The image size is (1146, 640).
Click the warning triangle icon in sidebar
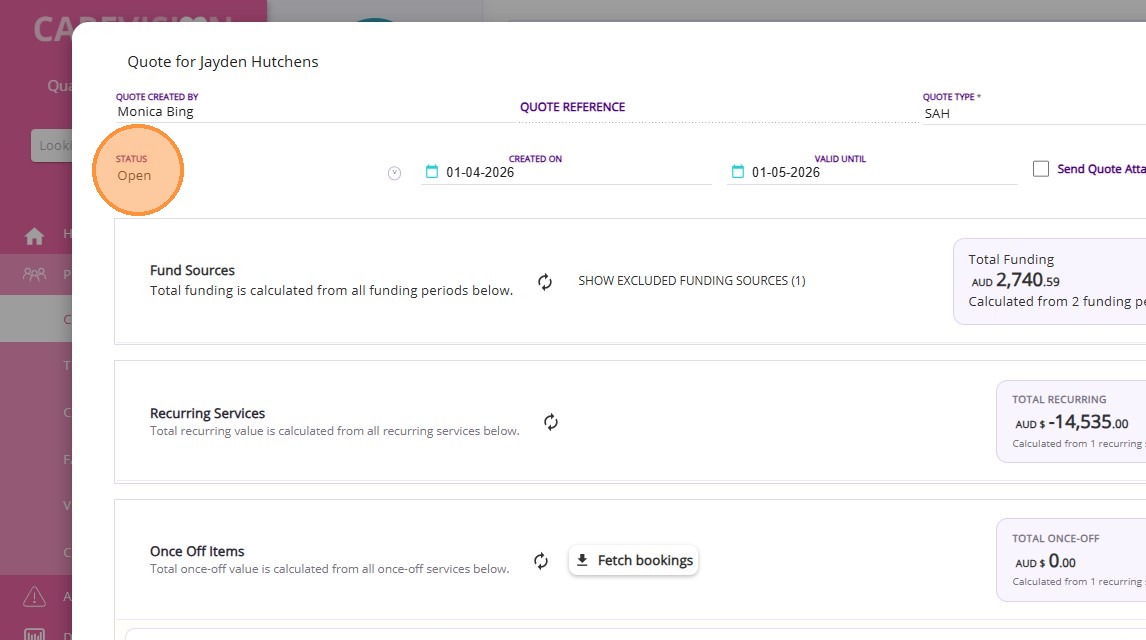(x=35, y=597)
